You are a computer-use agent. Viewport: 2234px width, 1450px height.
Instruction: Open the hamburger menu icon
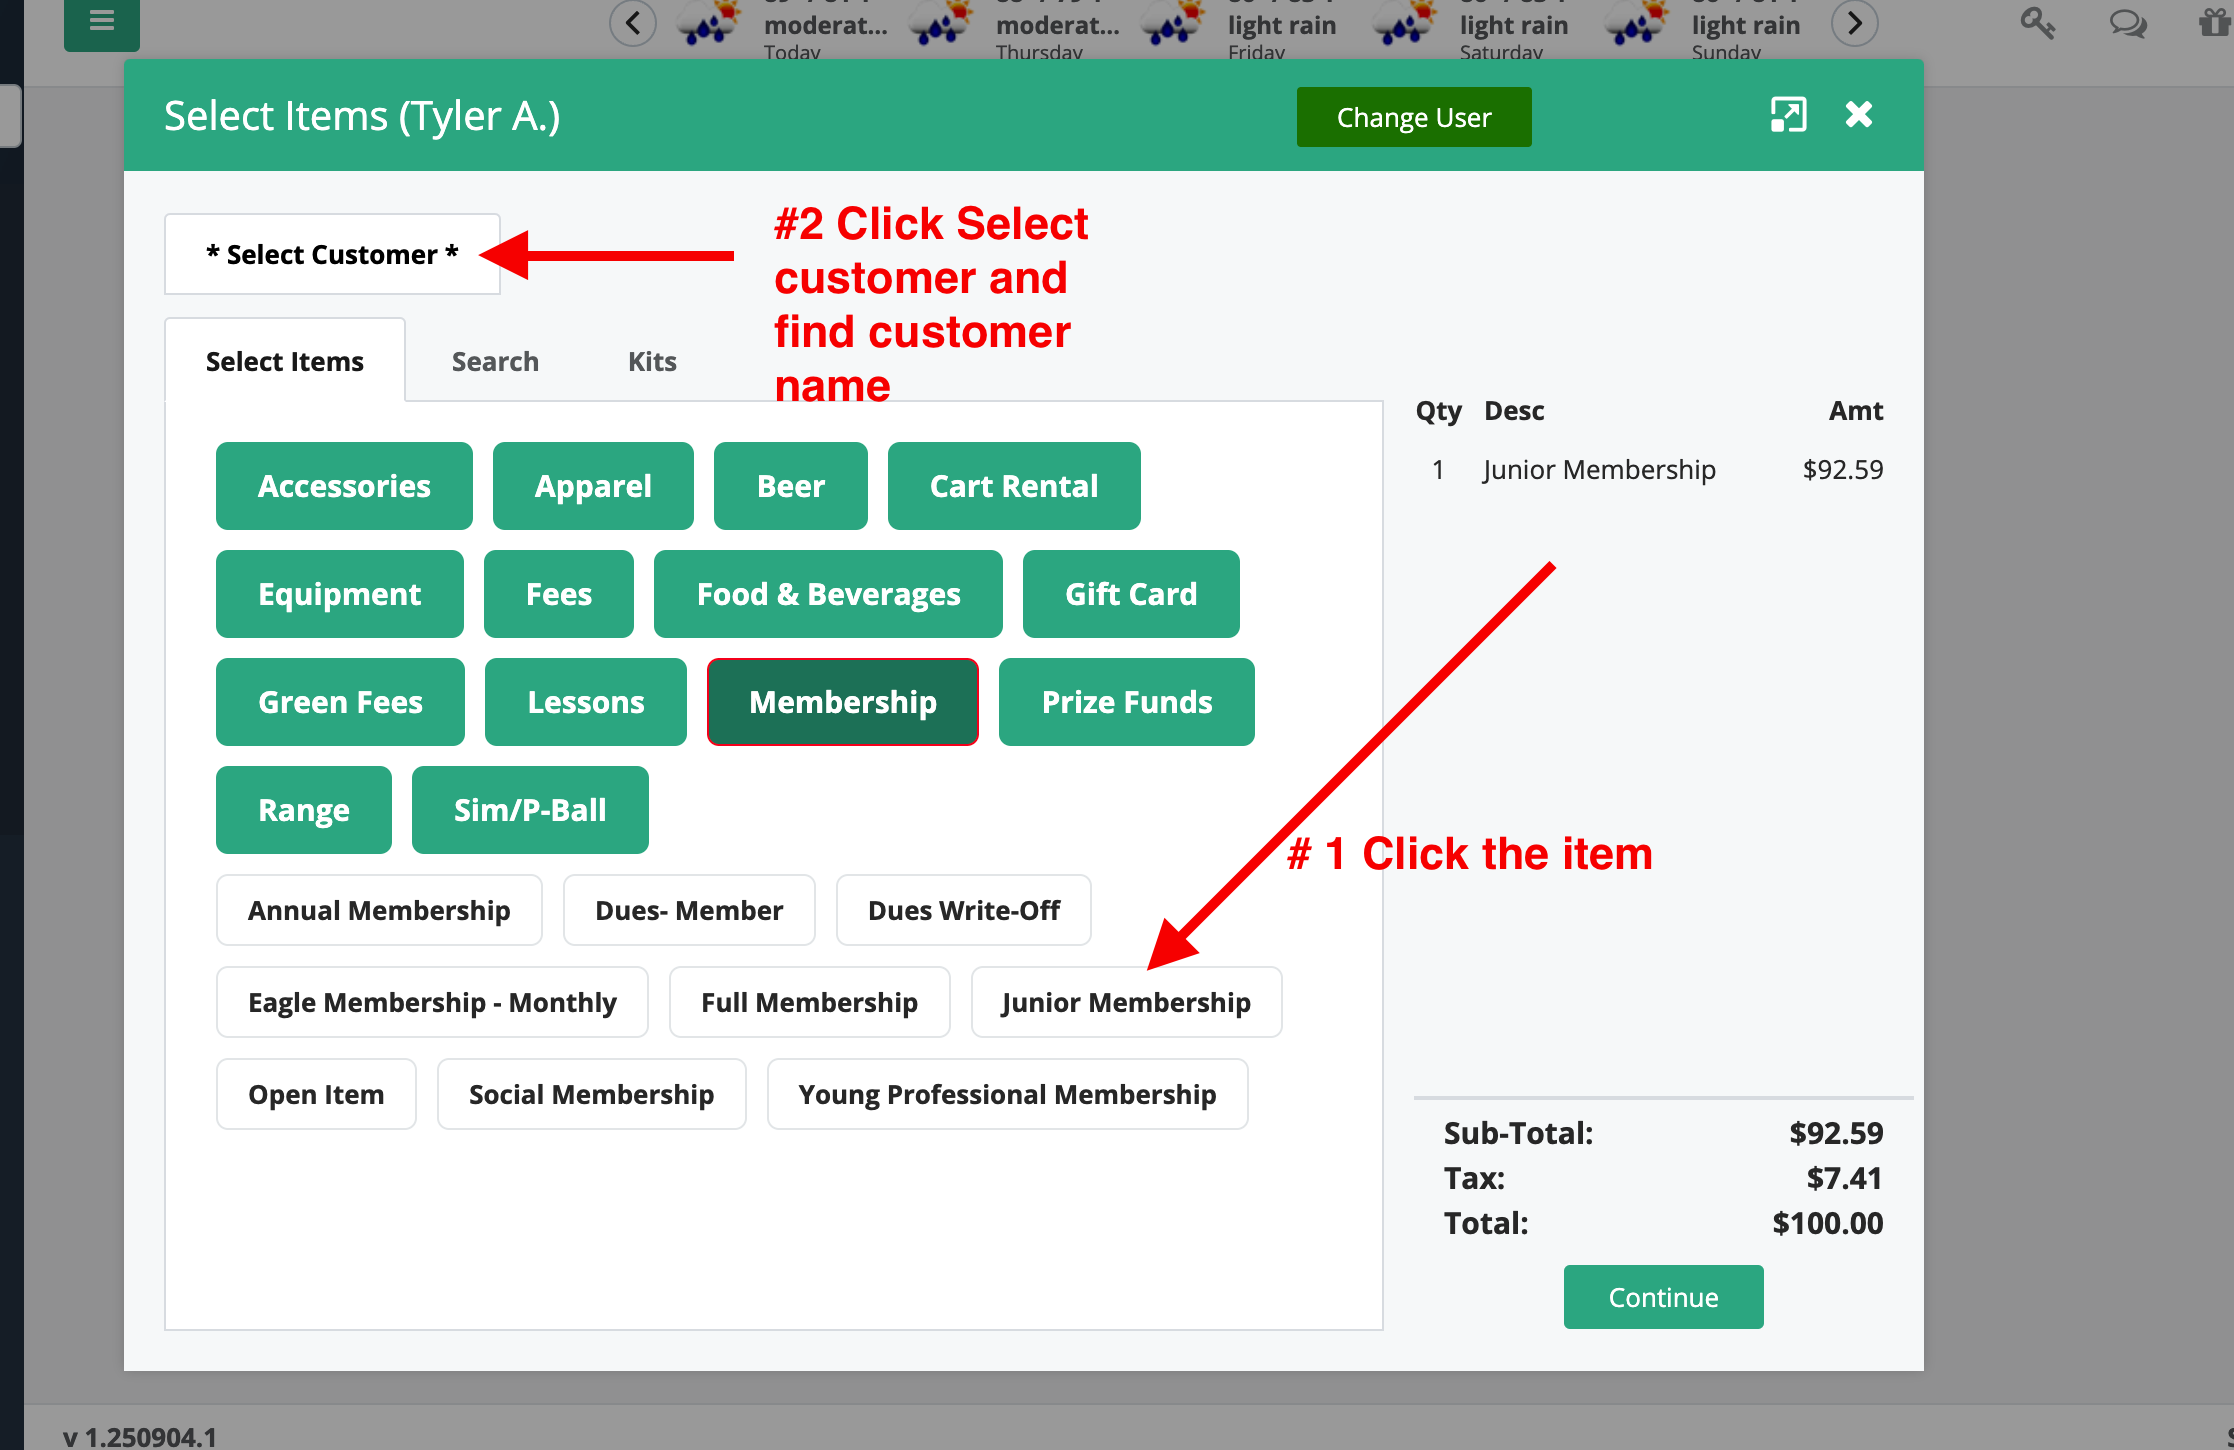point(101,20)
